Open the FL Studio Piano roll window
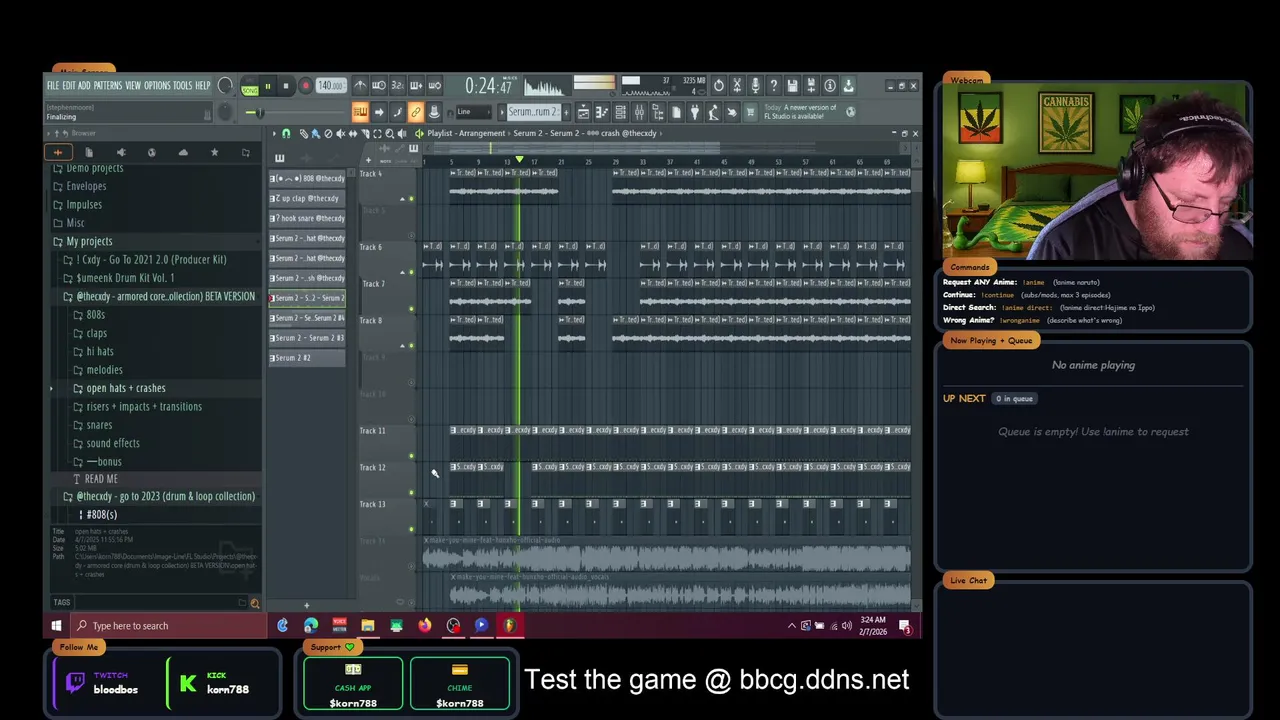Image resolution: width=1280 pixels, height=720 pixels. pos(602,112)
